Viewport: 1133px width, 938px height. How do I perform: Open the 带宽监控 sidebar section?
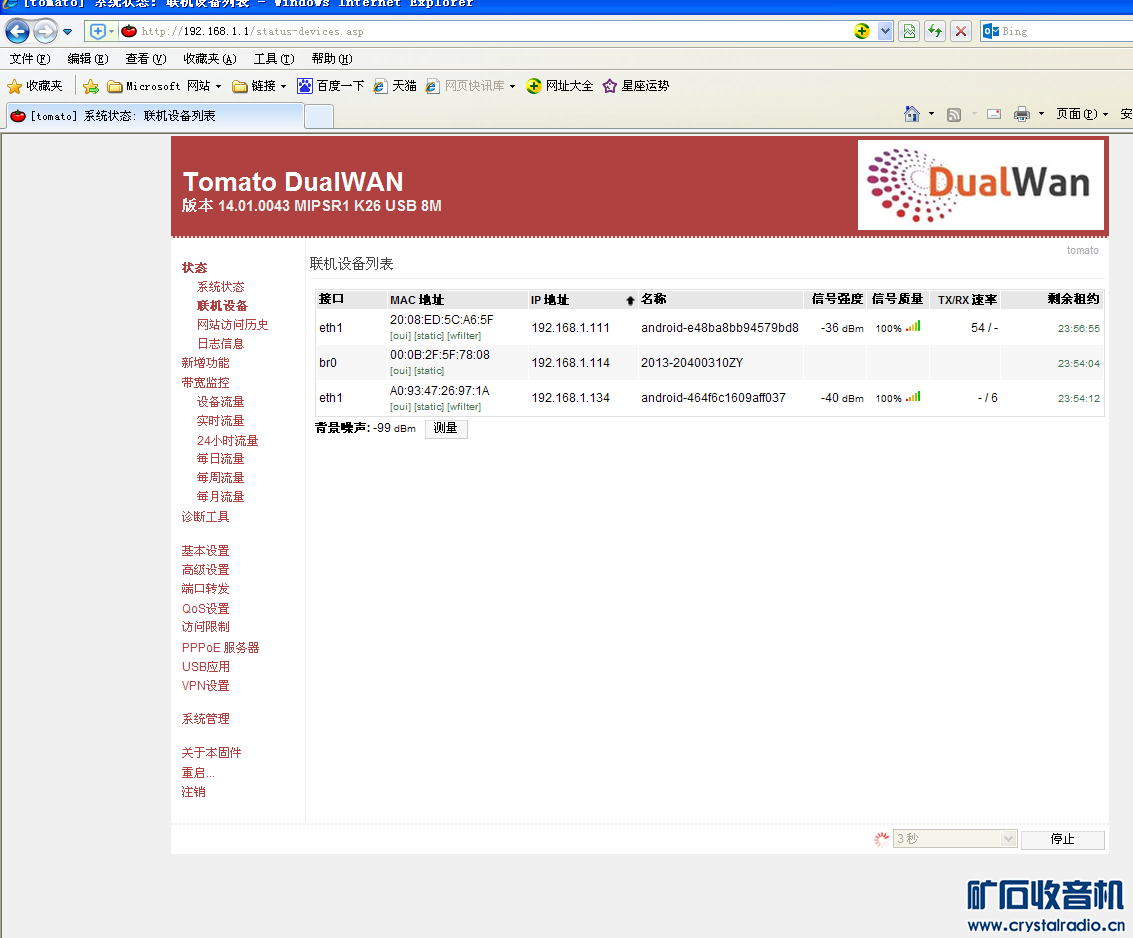click(205, 382)
